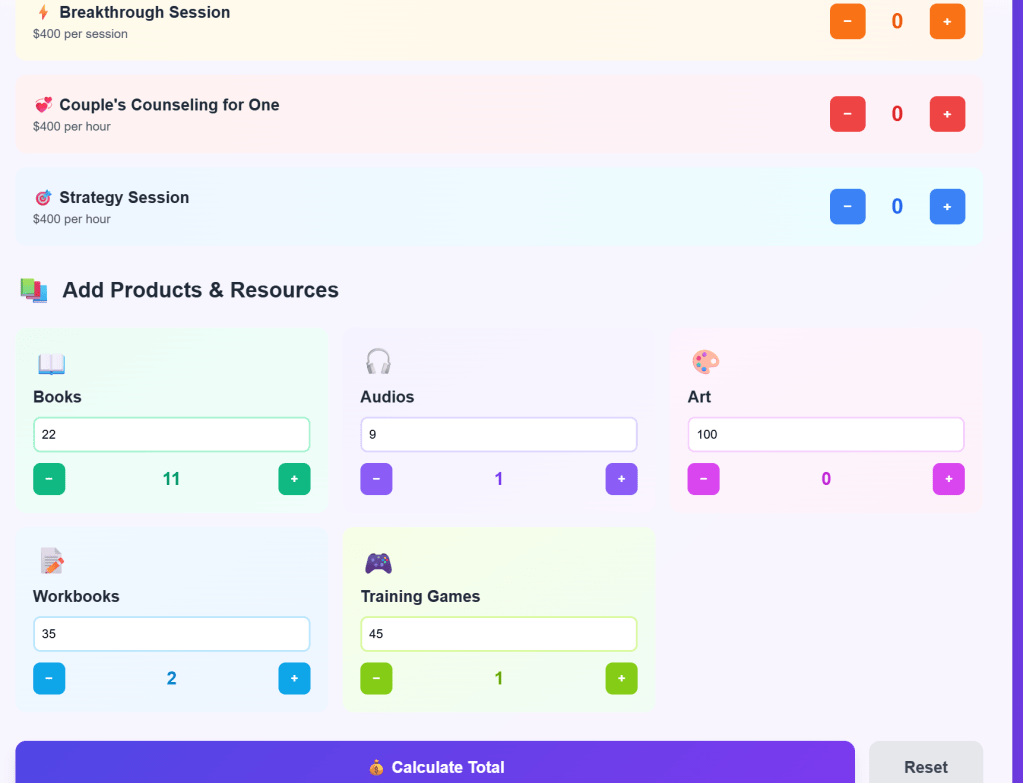This screenshot has width=1023, height=783.
Task: Increase Strategy Session hours with blue plus
Action: click(x=947, y=206)
